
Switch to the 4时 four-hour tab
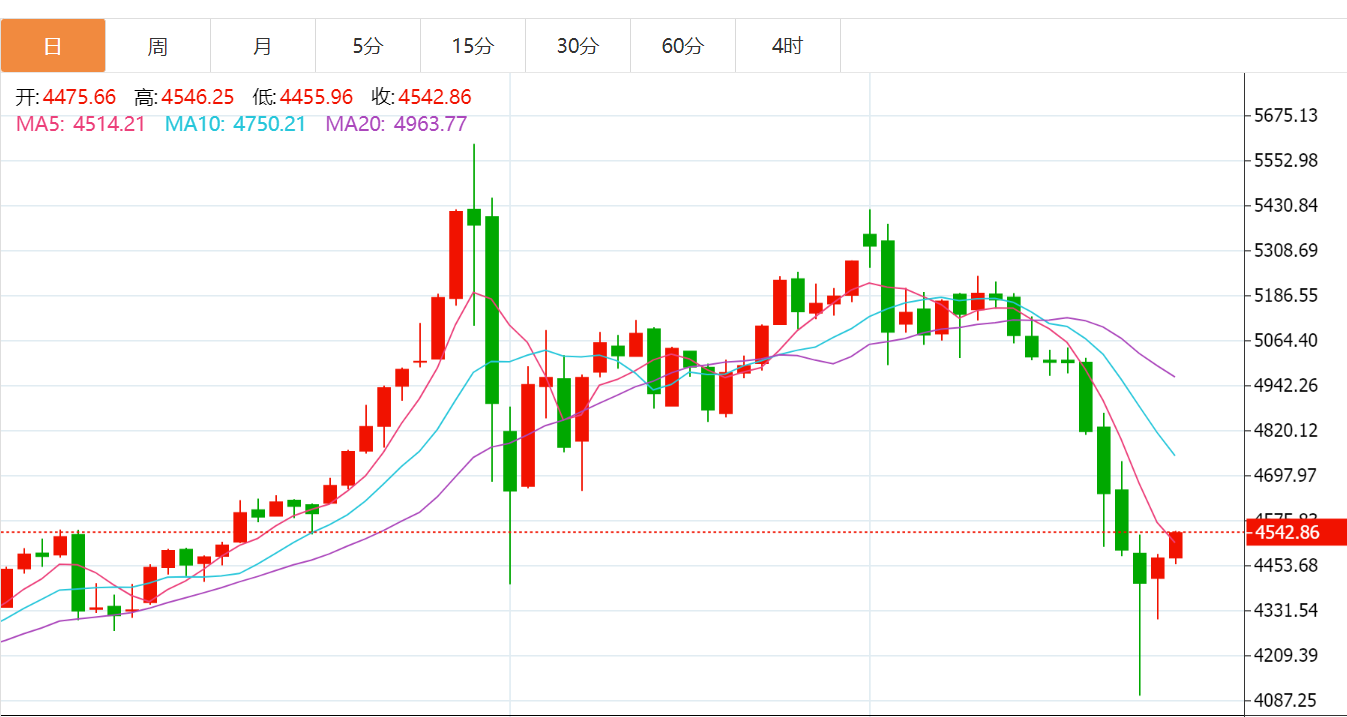pyautogui.click(x=788, y=46)
